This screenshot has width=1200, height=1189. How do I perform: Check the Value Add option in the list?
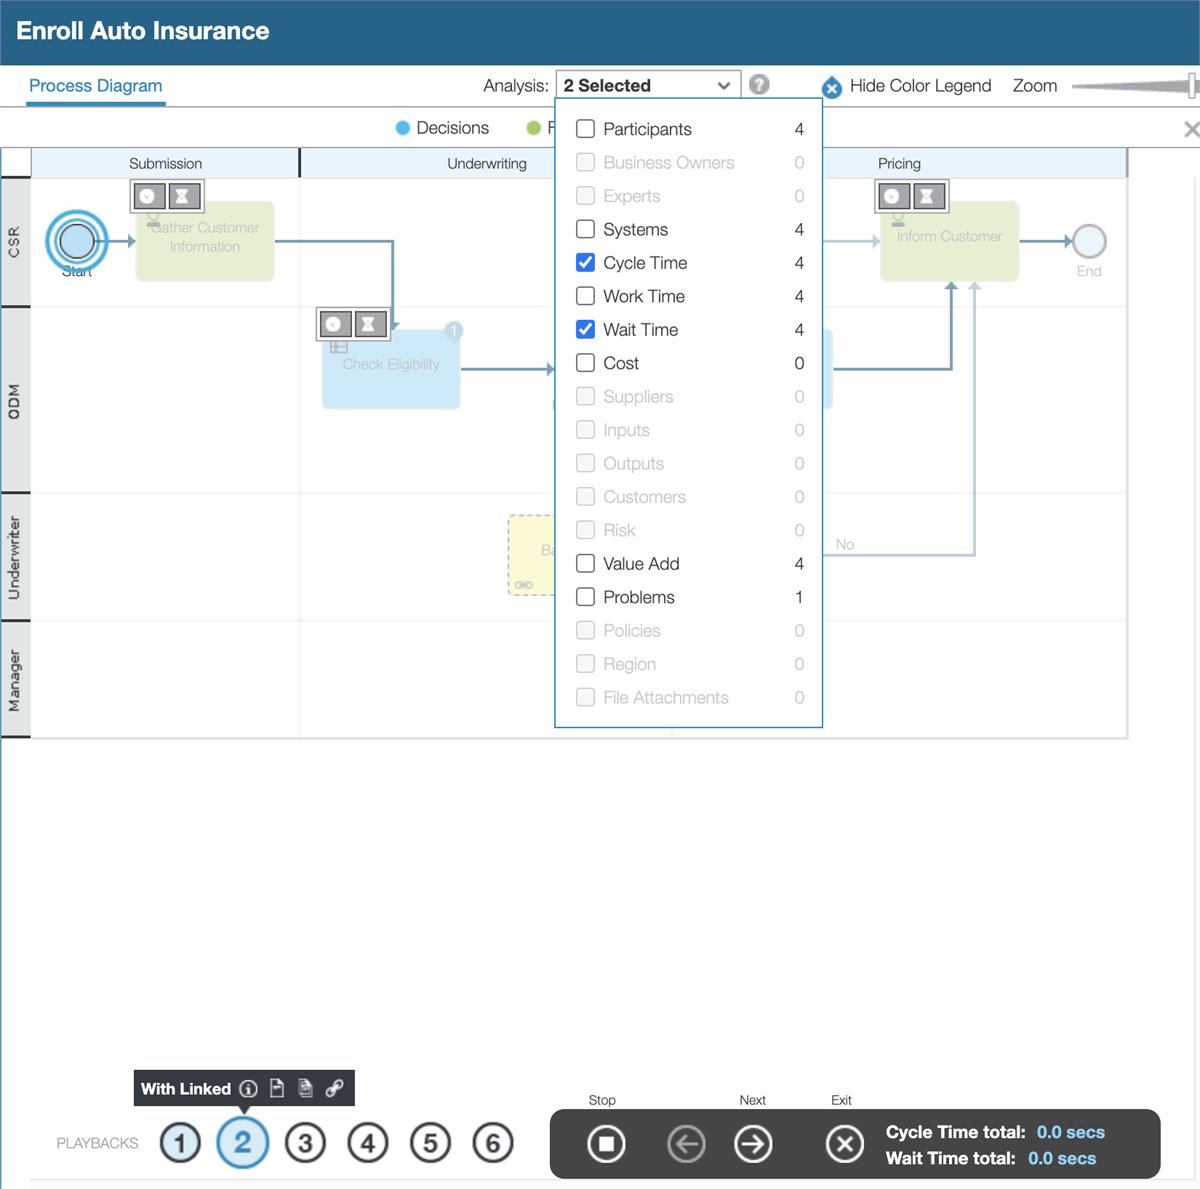tap(585, 563)
